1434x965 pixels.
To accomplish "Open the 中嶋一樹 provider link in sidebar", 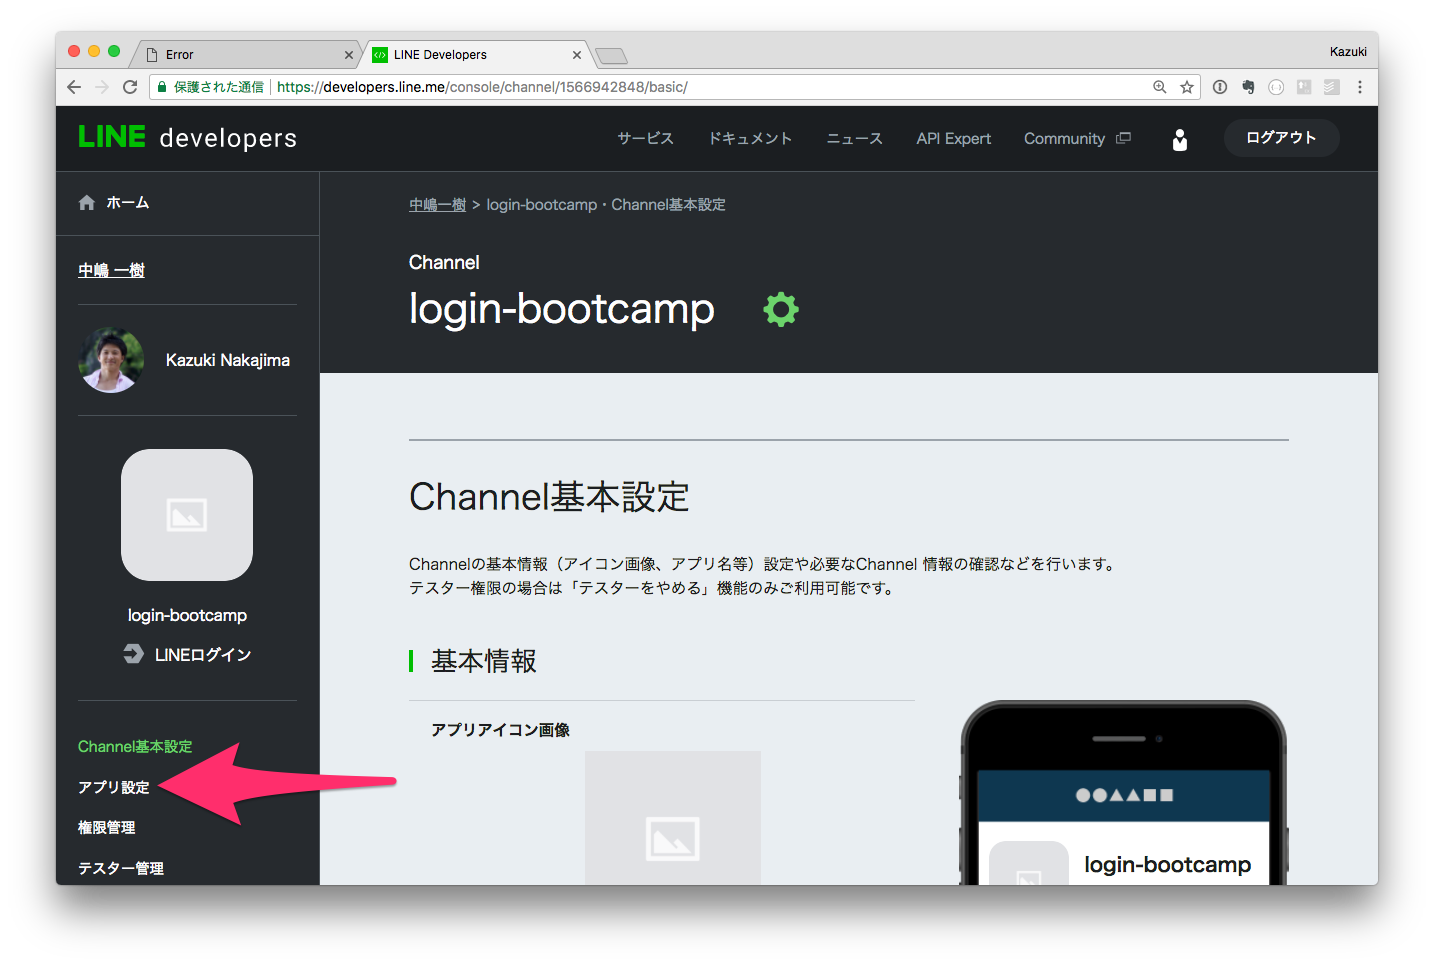I will 111,270.
